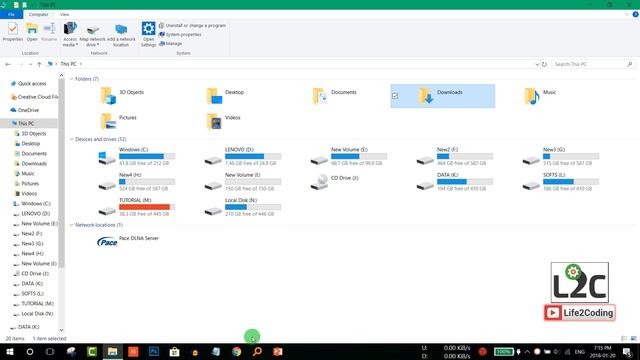The width and height of the screenshot is (640, 360).
Task: Open the File tab
Action: coord(11,14)
